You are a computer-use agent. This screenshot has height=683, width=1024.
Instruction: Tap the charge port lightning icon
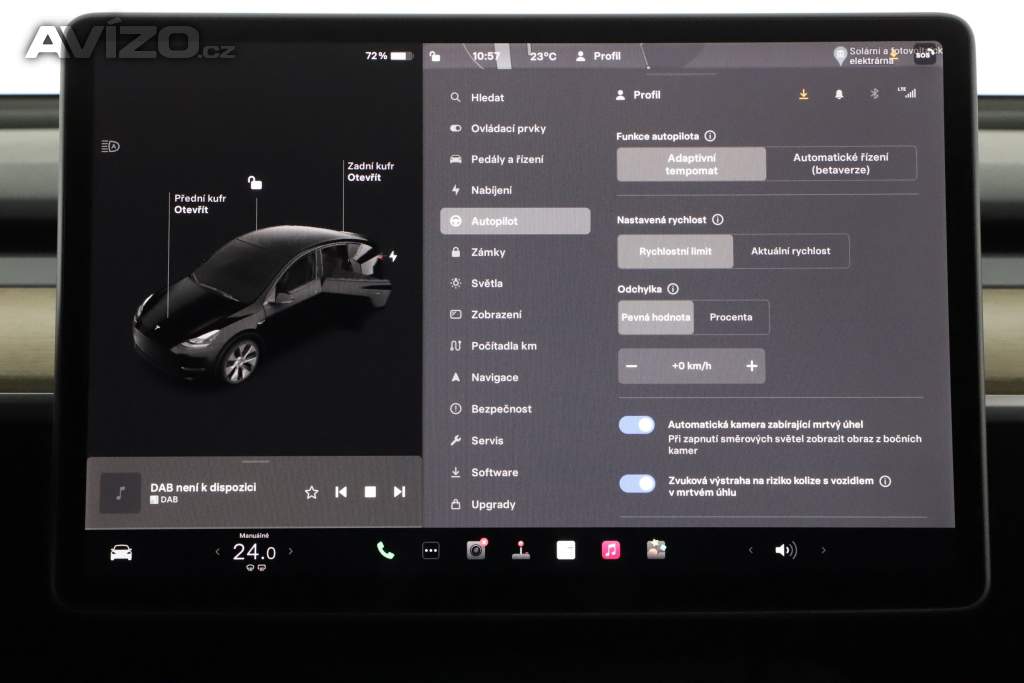(x=393, y=256)
